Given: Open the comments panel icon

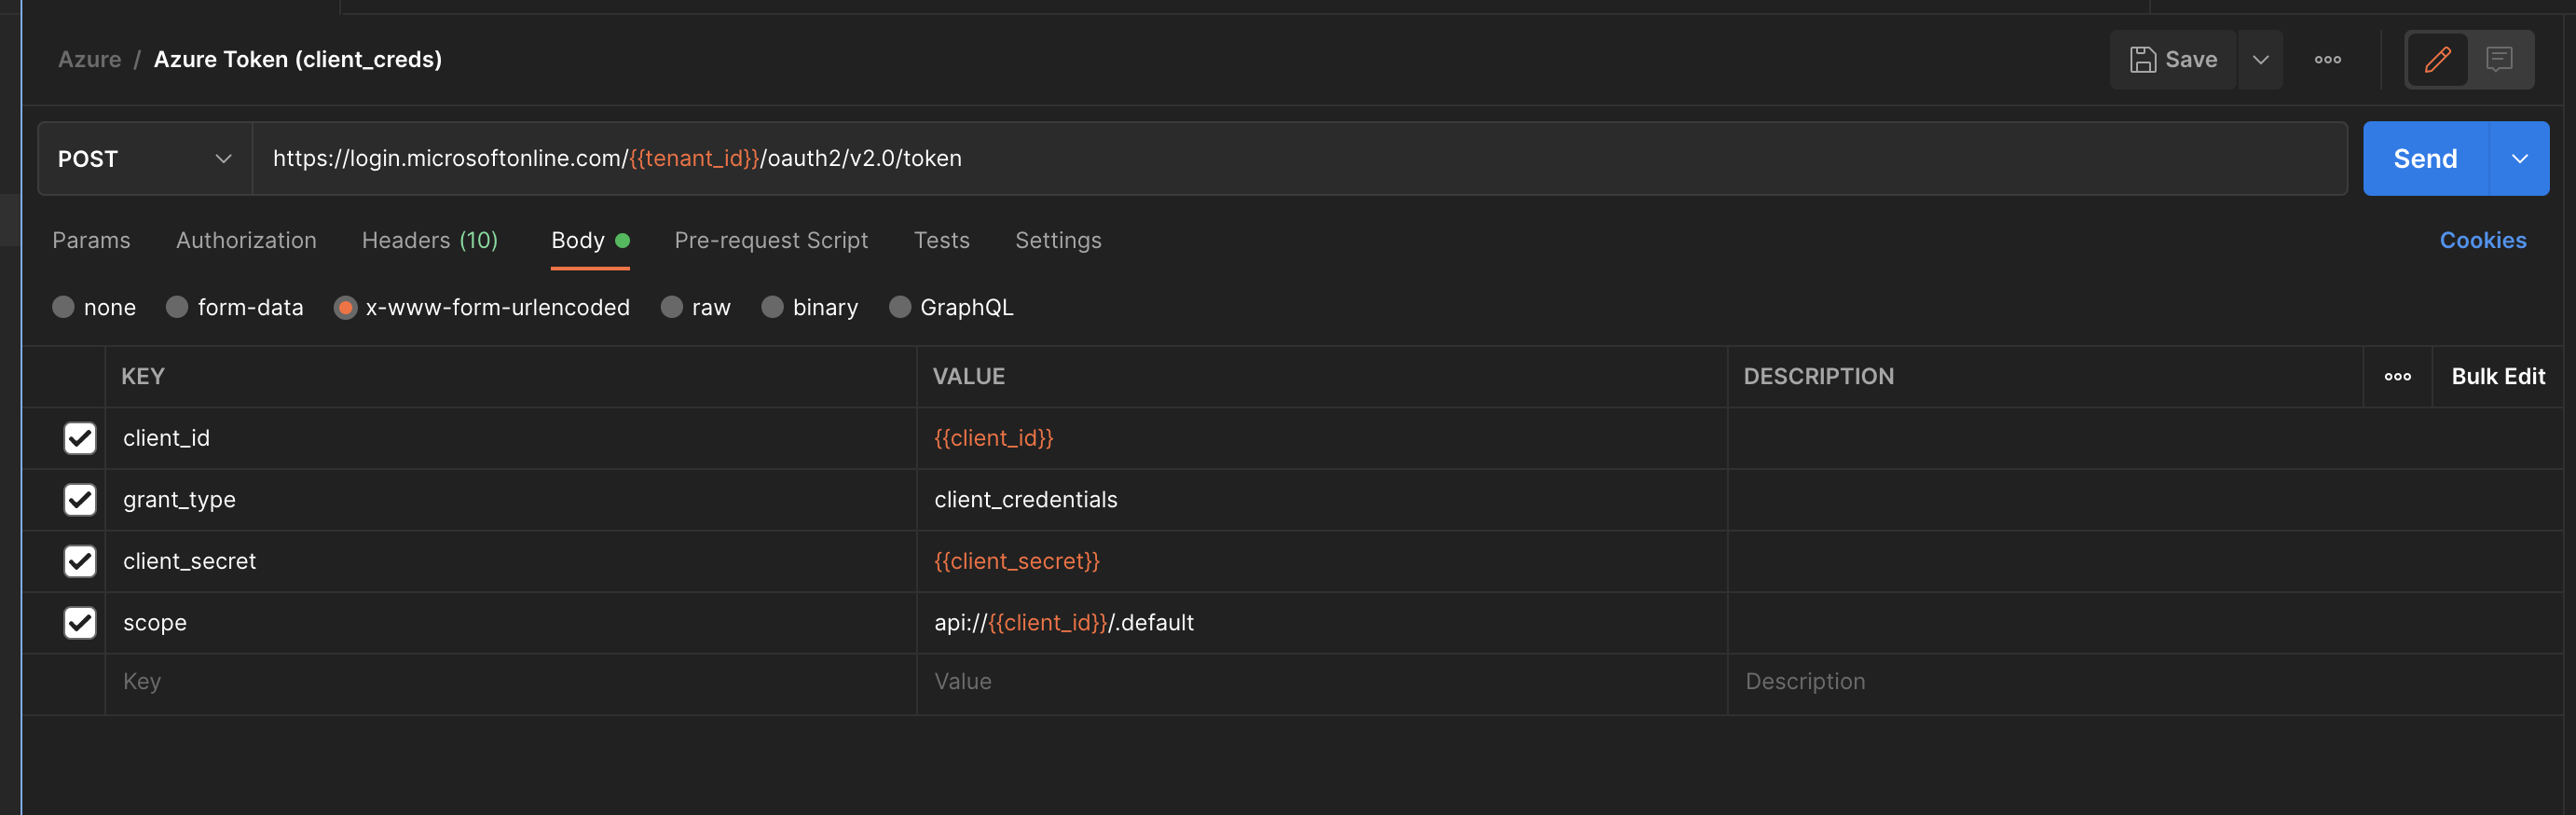Looking at the screenshot, I should coord(2499,60).
